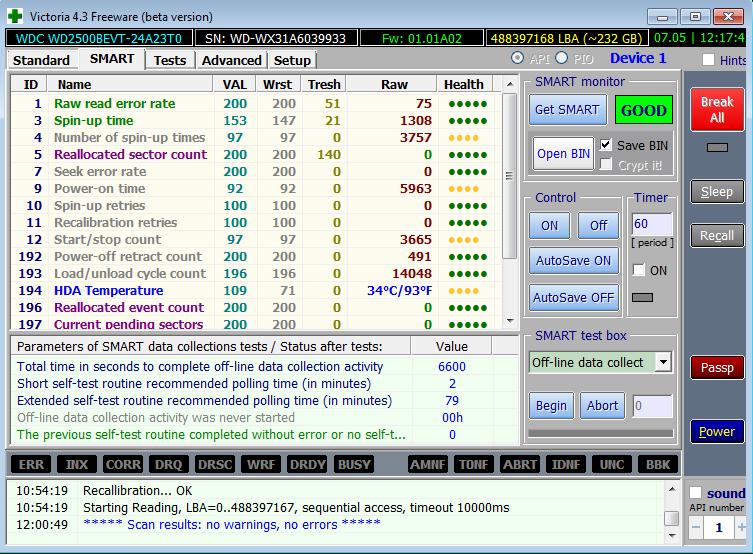This screenshot has width=753, height=554.
Task: Uncheck the Save BIN checkbox
Action: 606,145
